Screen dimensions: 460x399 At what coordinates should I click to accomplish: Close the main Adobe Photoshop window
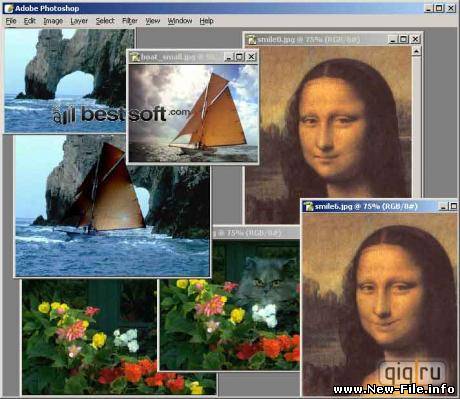(x=451, y=8)
